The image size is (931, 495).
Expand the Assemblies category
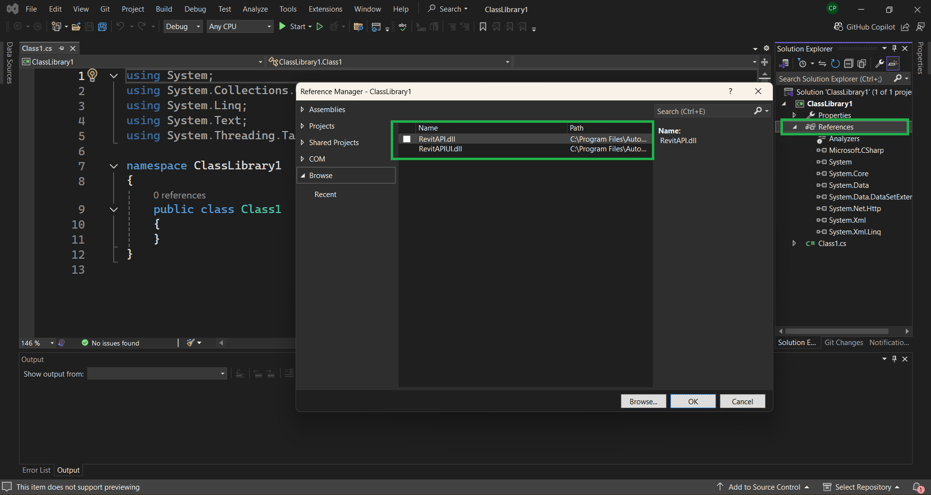pyautogui.click(x=303, y=109)
